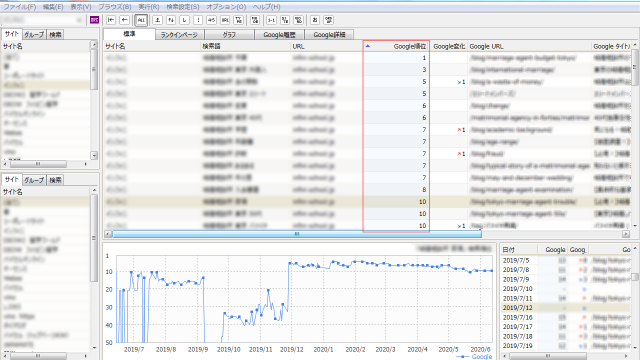Select the row with Google rank 8

(367, 190)
